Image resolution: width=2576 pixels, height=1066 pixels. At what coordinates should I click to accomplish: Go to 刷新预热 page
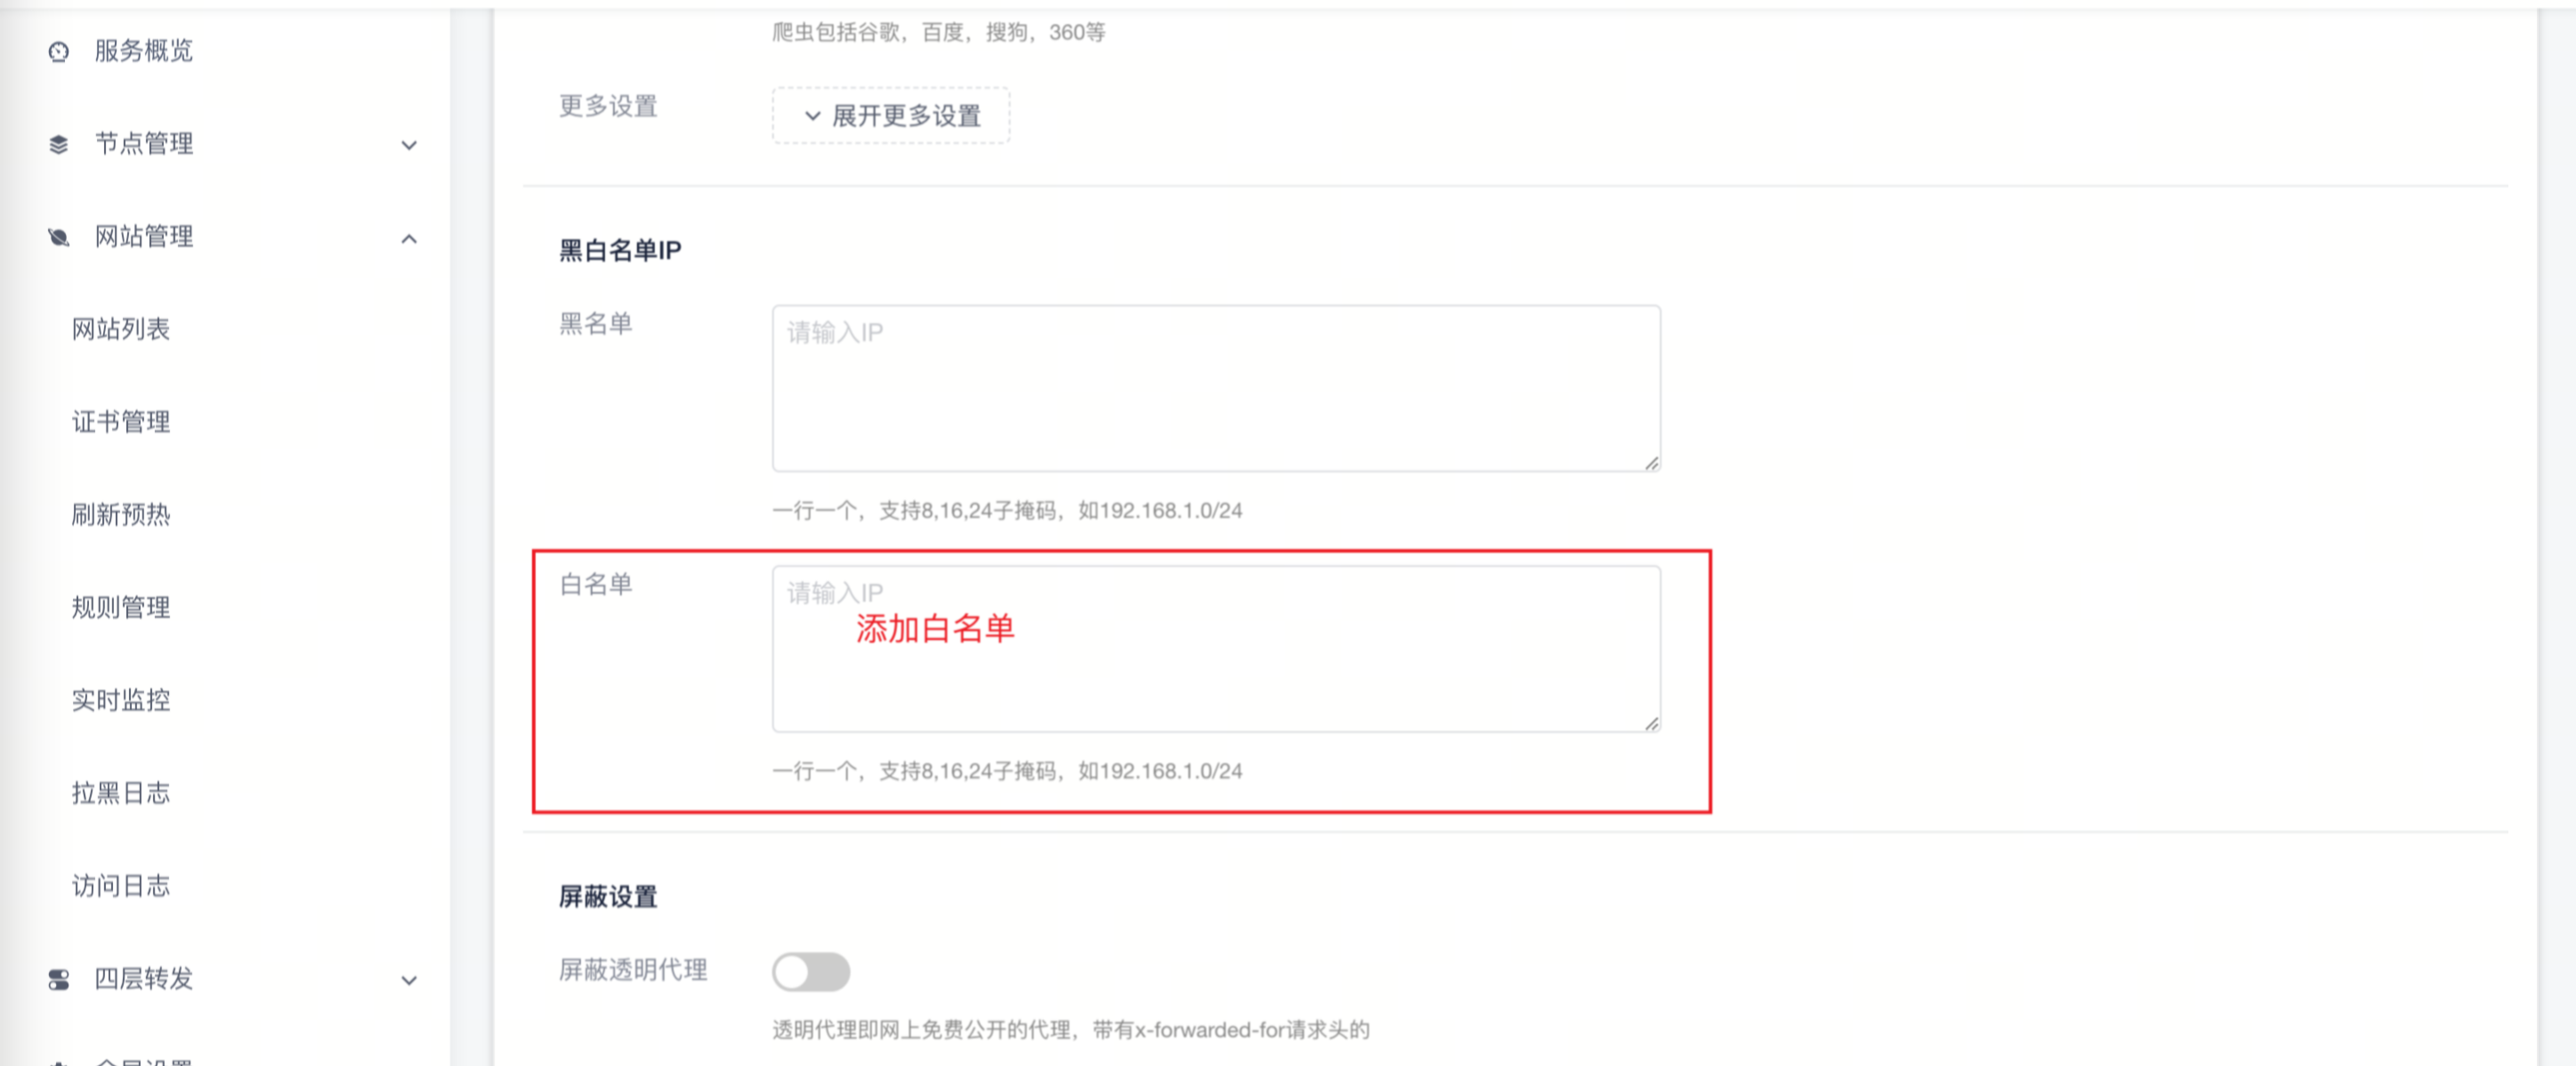(x=121, y=515)
